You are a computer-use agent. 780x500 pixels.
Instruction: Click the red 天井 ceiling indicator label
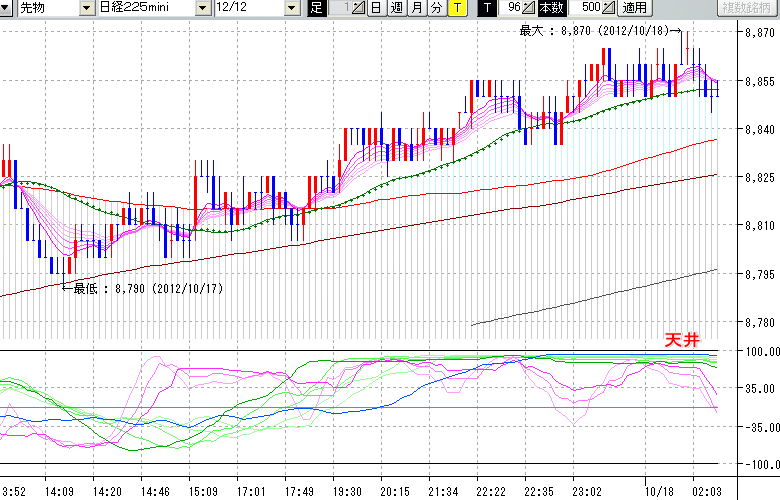681,341
